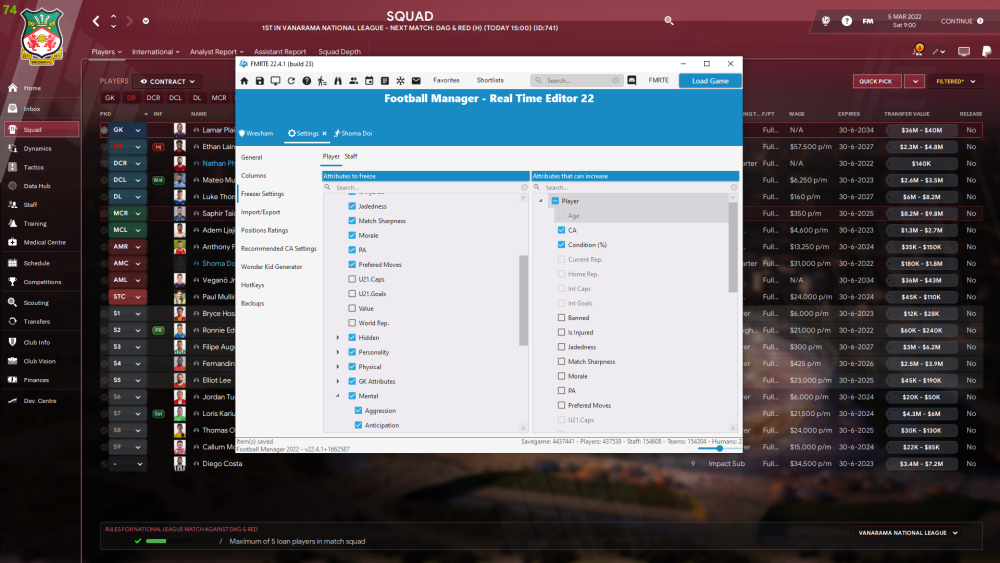Expand the Personality attributes group

(337, 352)
